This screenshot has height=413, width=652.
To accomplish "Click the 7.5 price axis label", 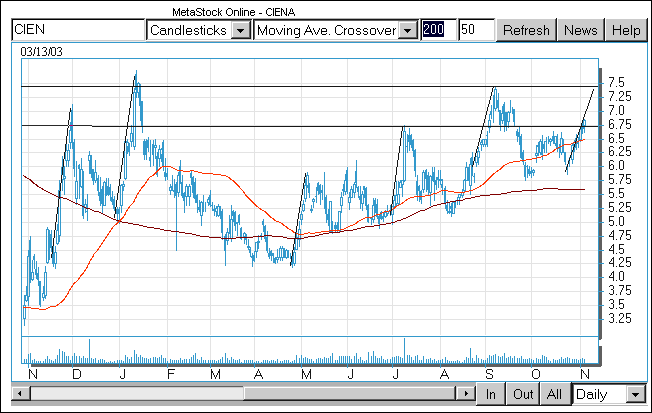I will tap(616, 82).
